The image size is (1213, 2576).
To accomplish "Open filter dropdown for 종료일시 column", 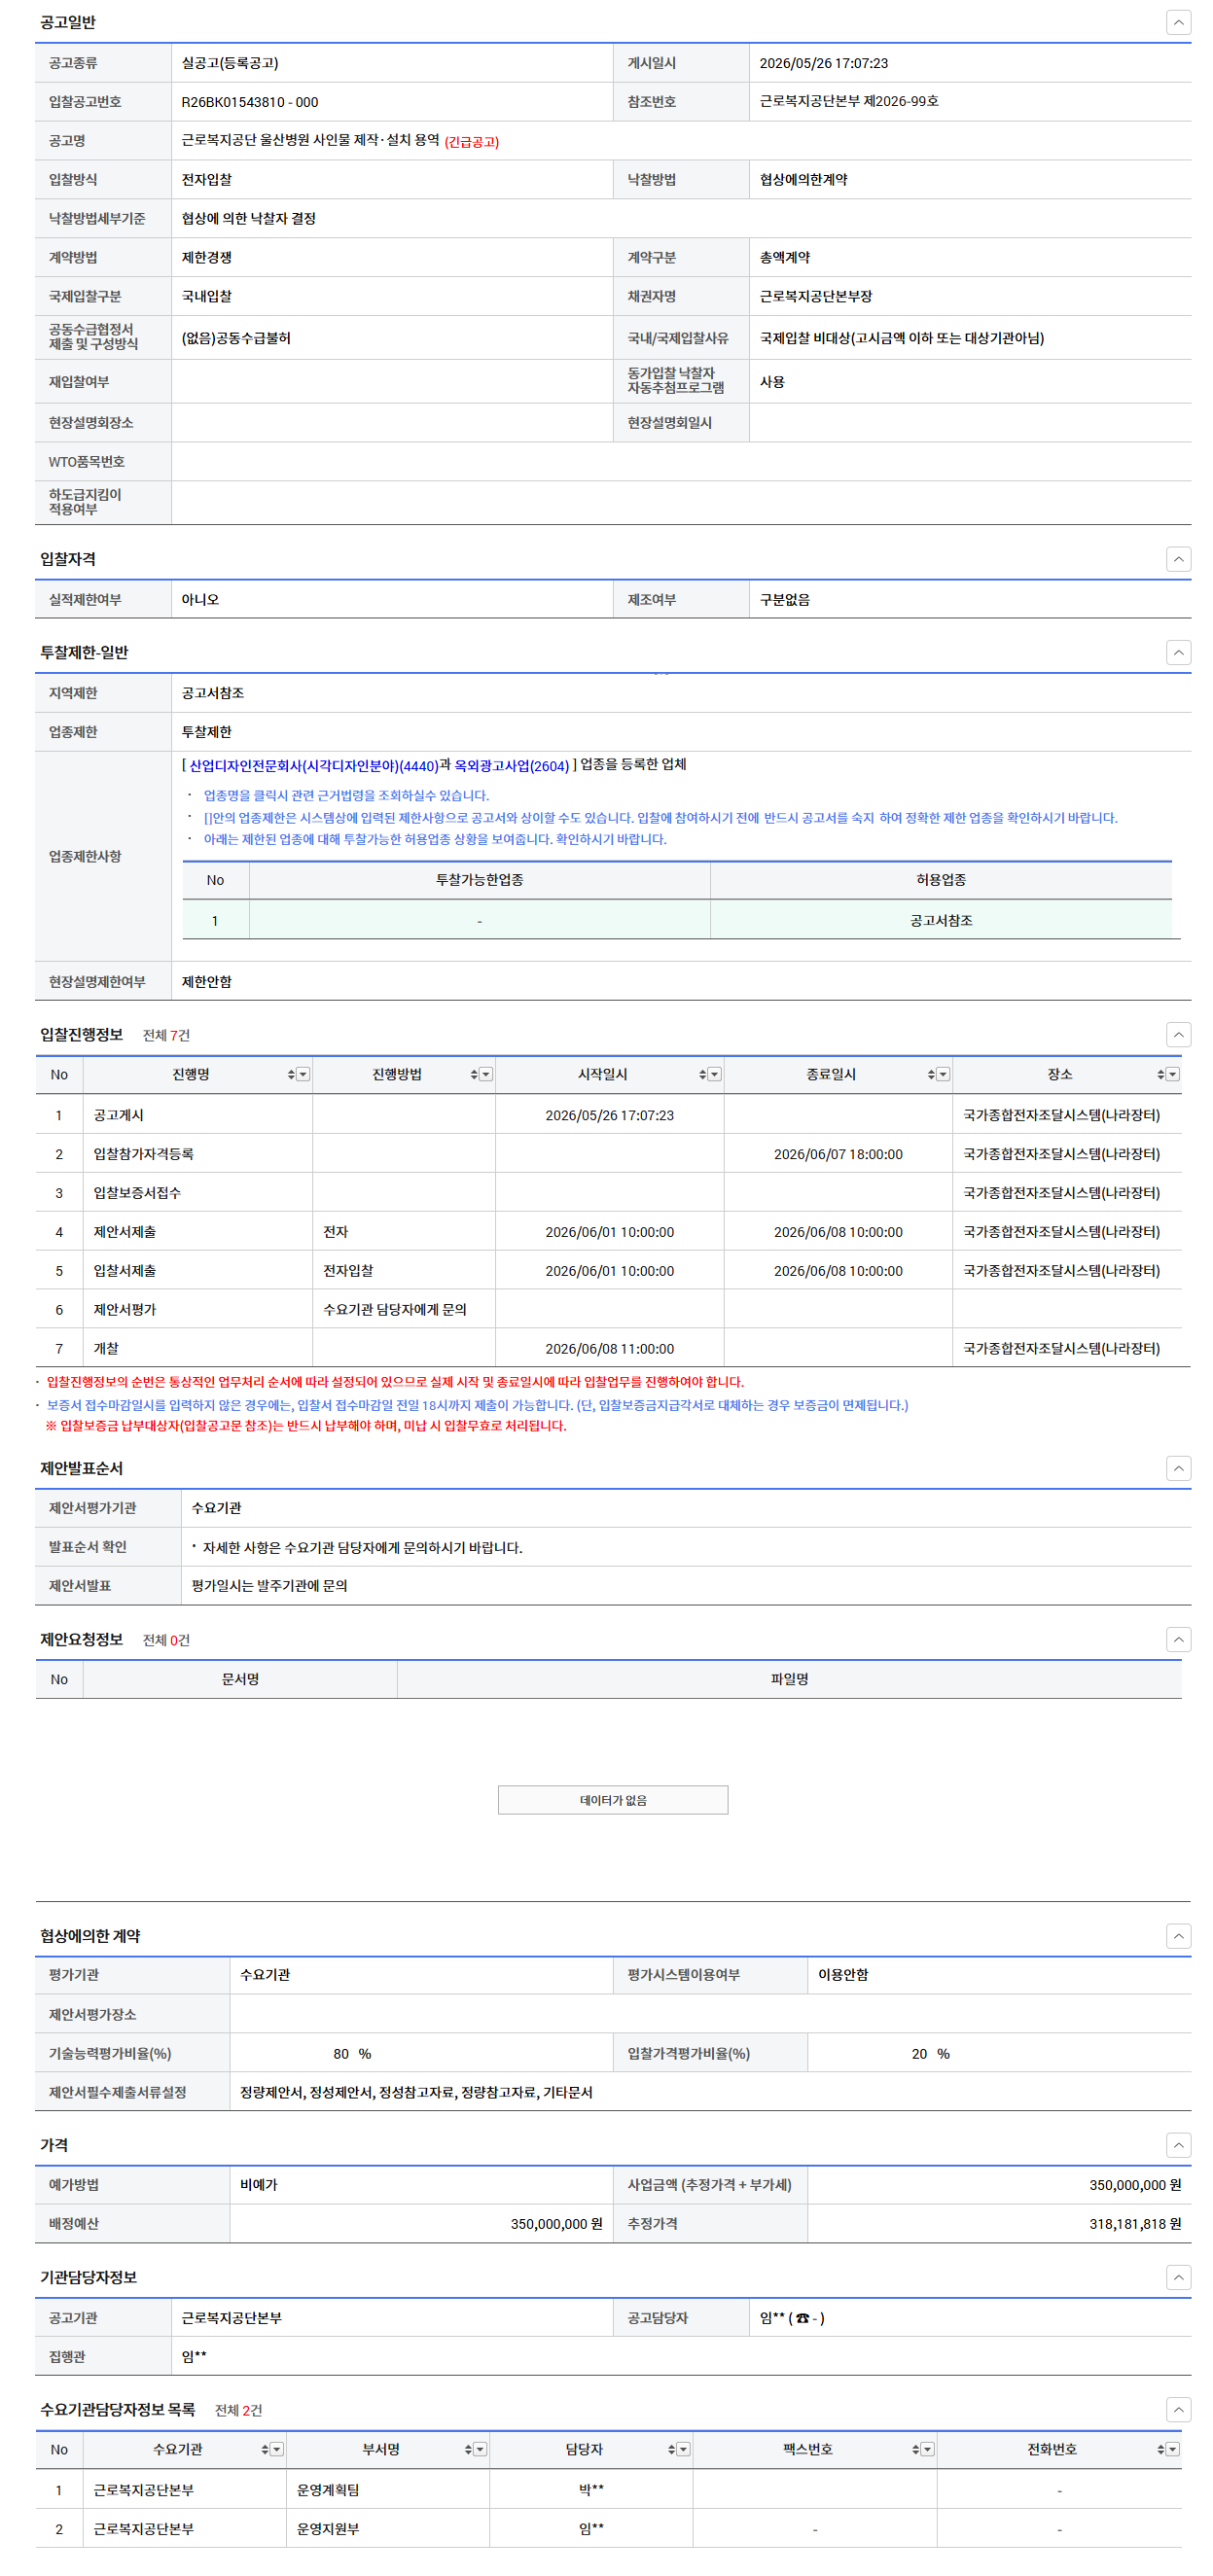I will pos(943,1074).
